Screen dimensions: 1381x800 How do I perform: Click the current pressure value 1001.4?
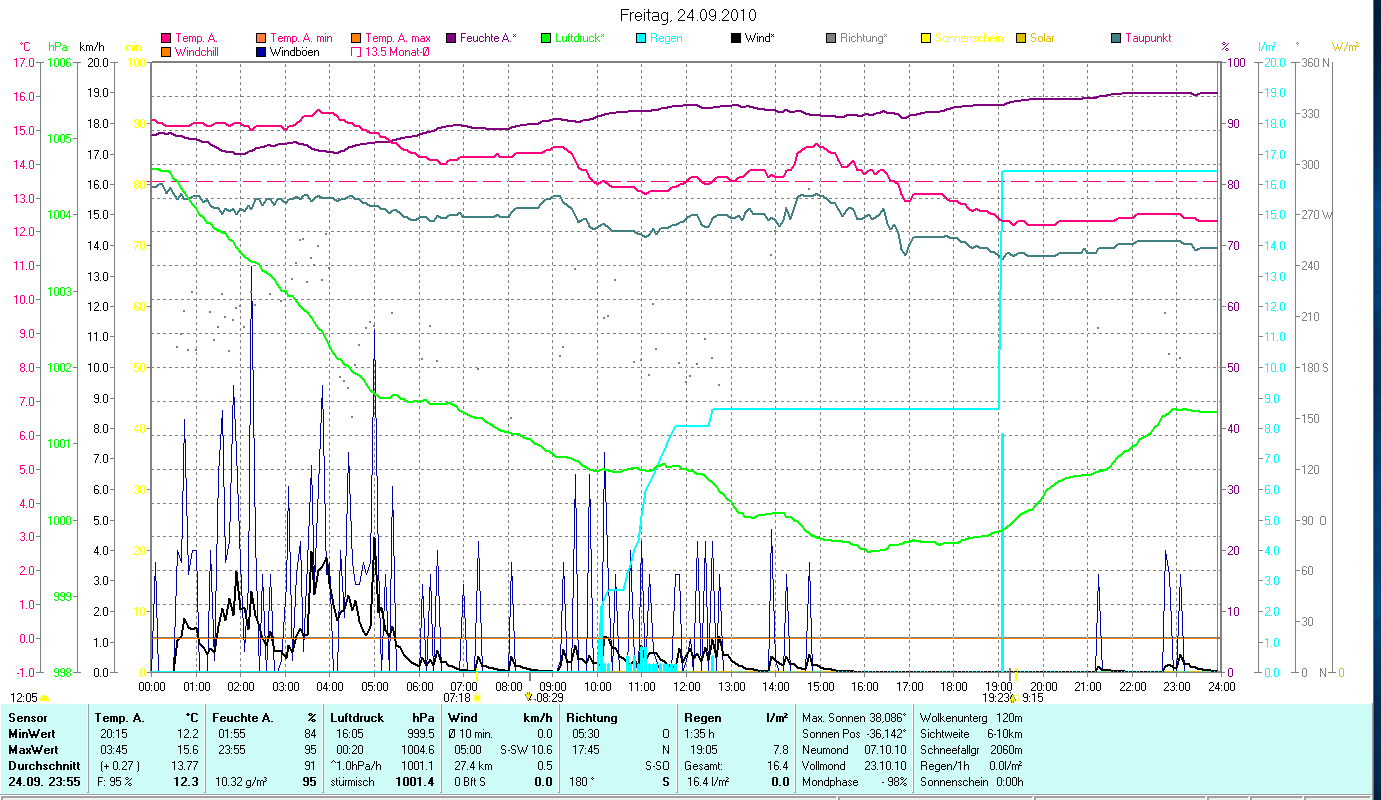[x=414, y=782]
